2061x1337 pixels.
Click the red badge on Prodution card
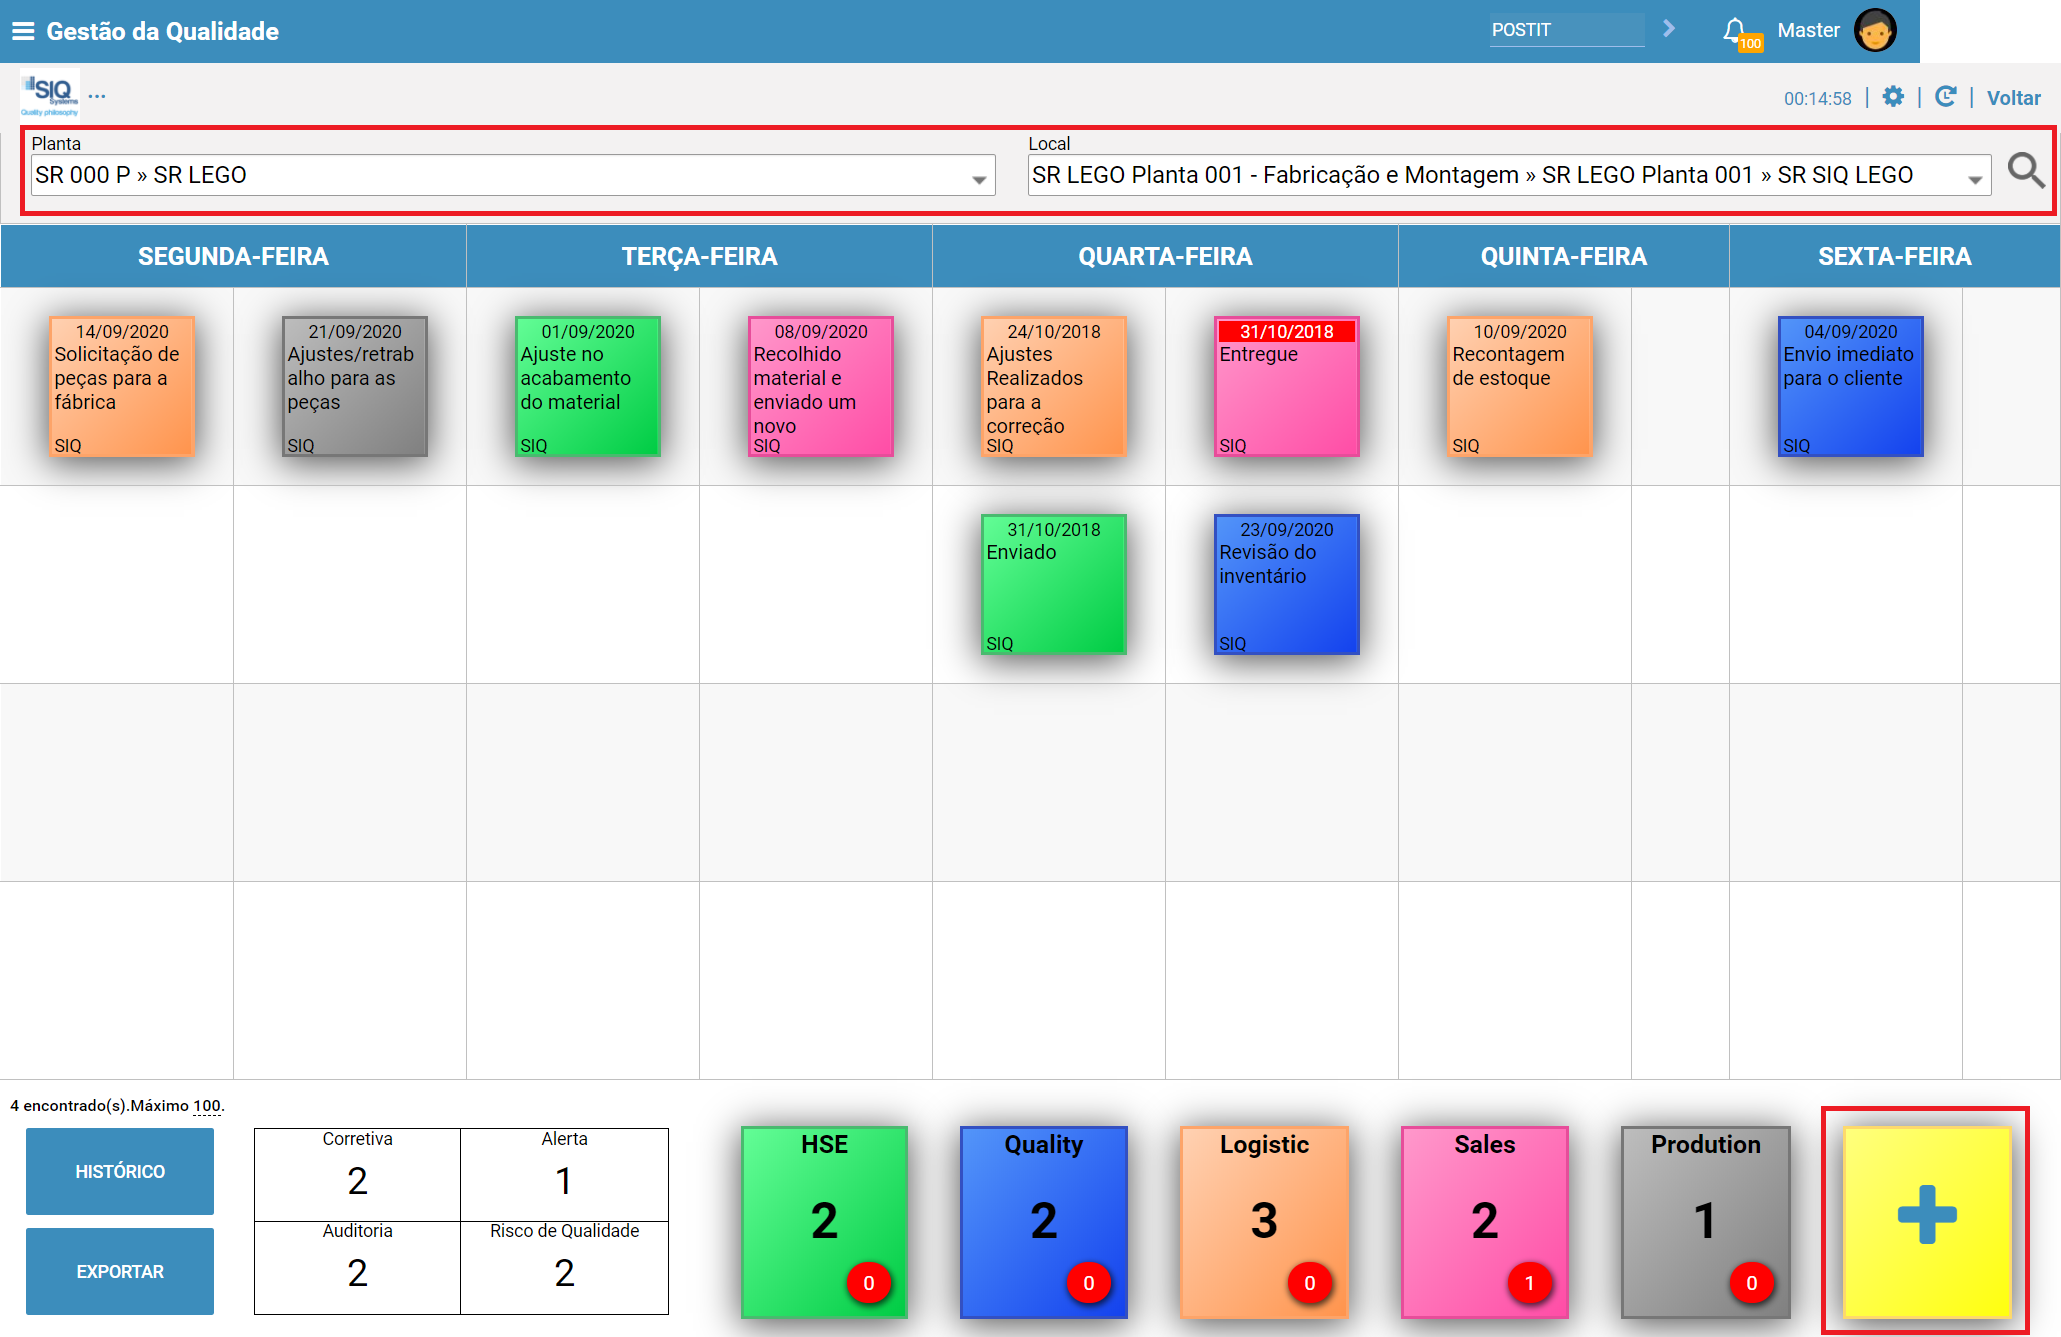1751,1283
